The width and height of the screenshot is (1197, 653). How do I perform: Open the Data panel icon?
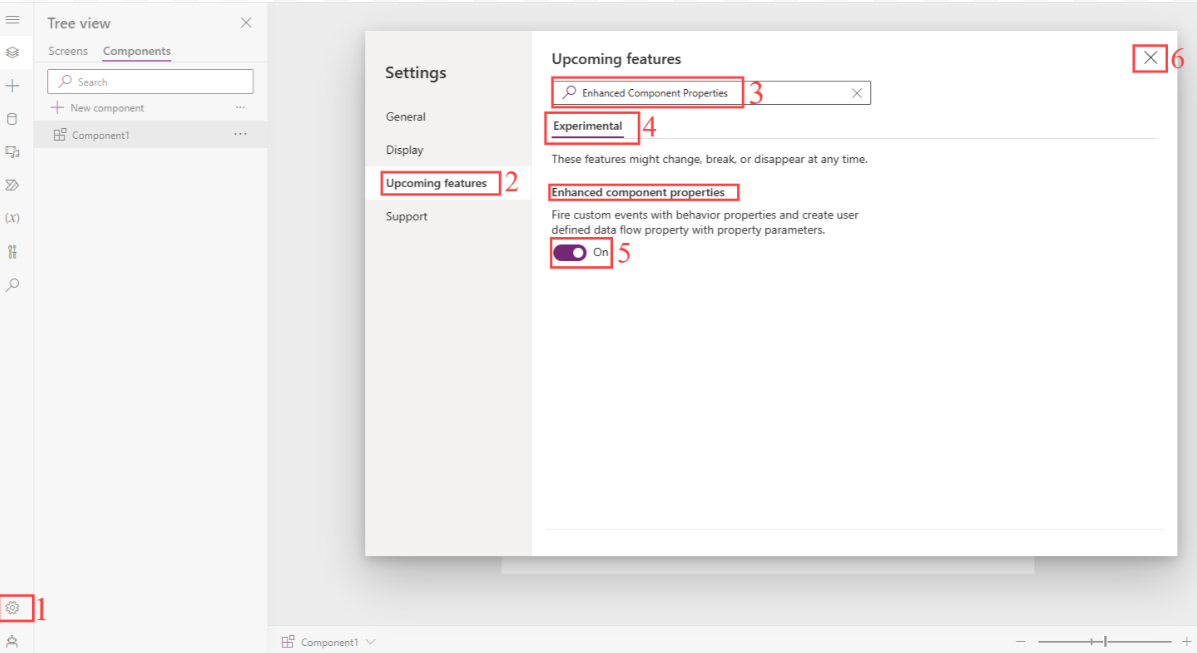coord(13,118)
